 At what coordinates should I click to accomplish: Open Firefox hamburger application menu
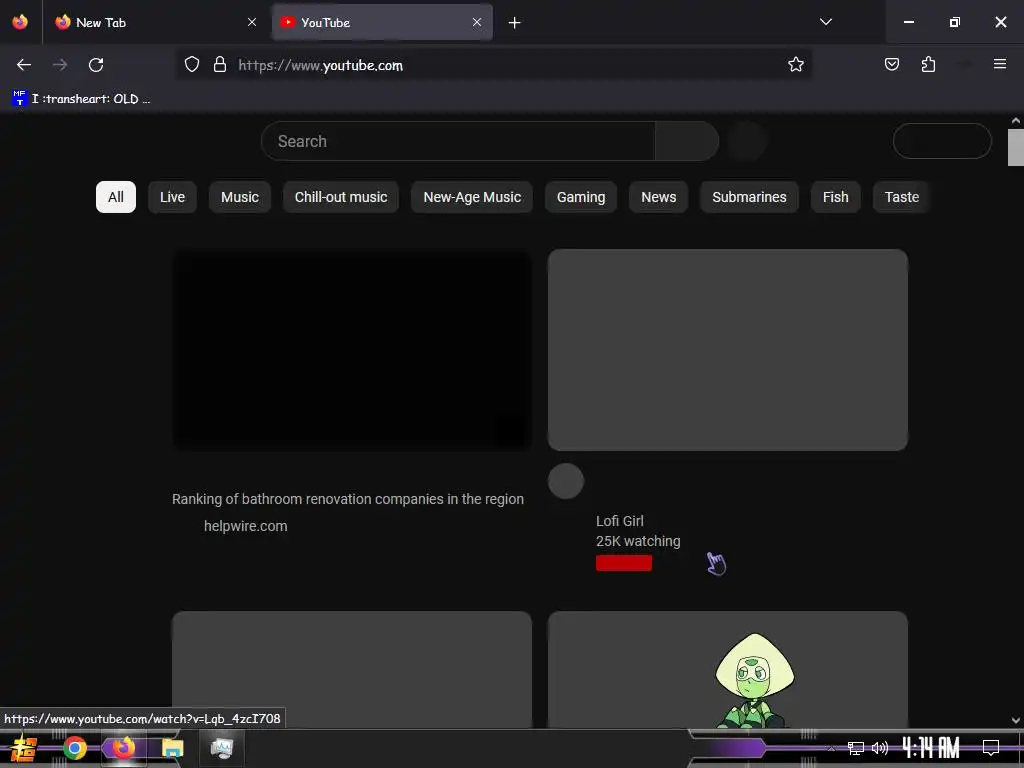coord(999,64)
